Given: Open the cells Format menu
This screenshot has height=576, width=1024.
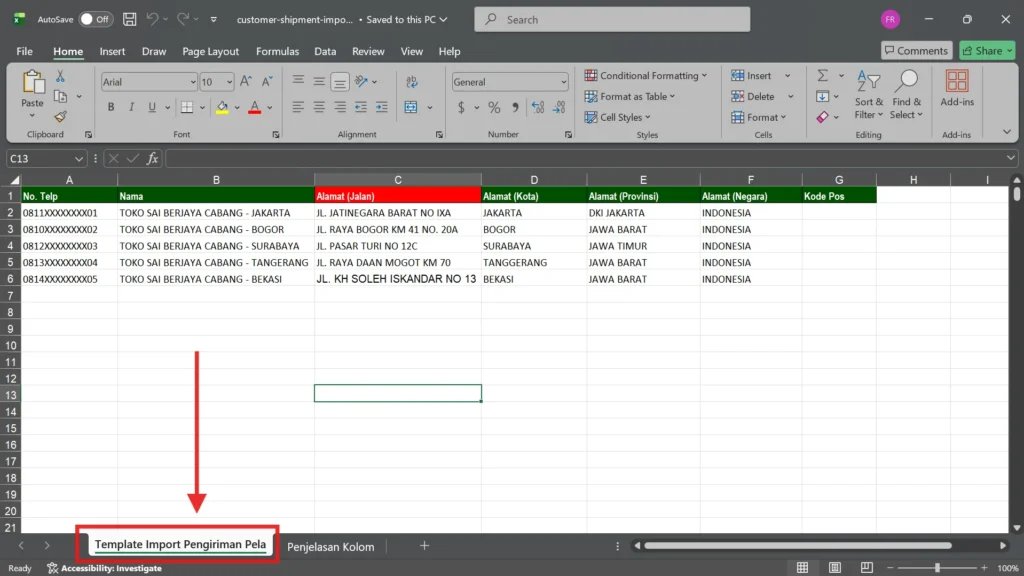Looking at the screenshot, I should point(759,118).
